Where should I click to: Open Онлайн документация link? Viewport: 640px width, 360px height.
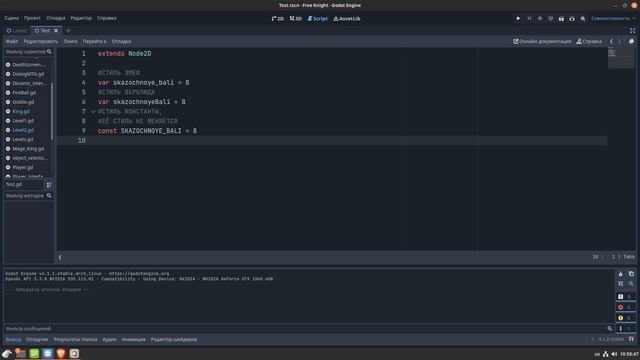tap(542, 41)
